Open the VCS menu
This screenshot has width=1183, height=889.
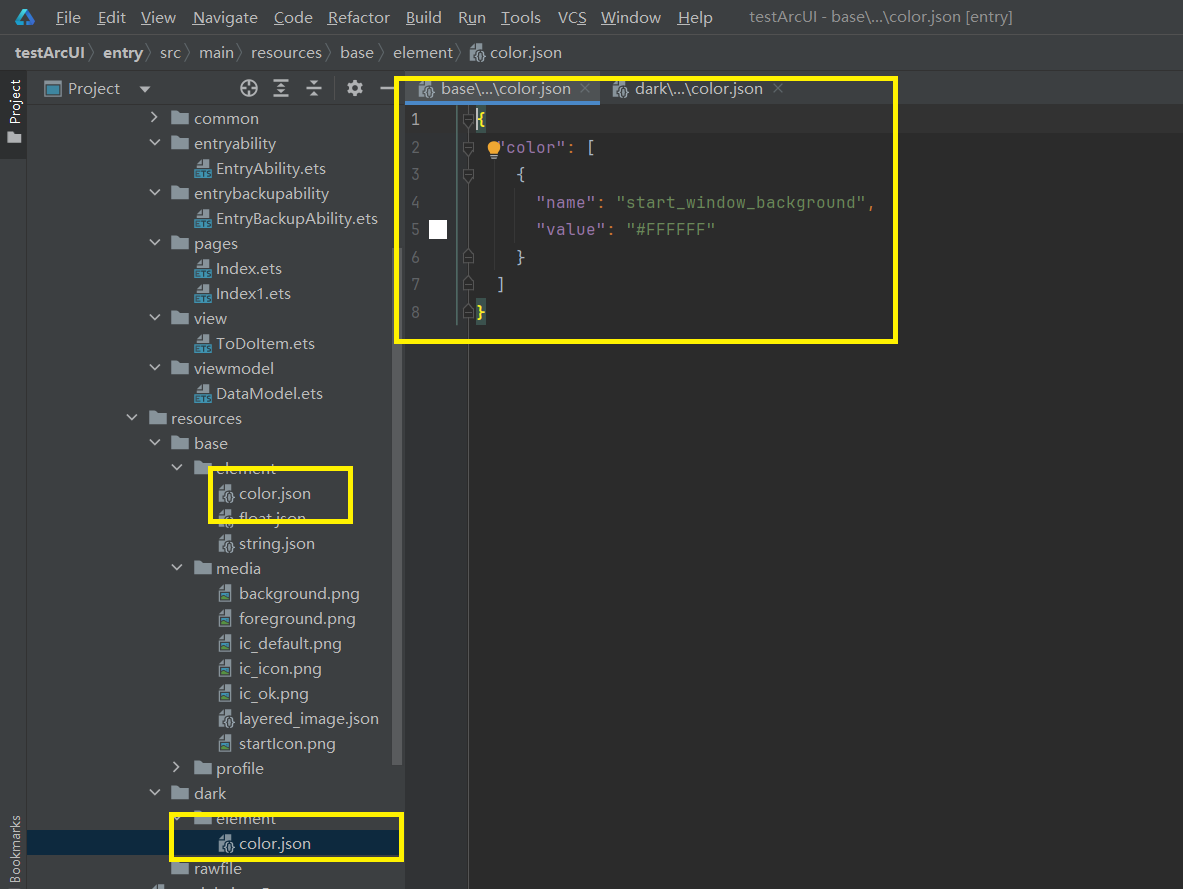click(572, 17)
